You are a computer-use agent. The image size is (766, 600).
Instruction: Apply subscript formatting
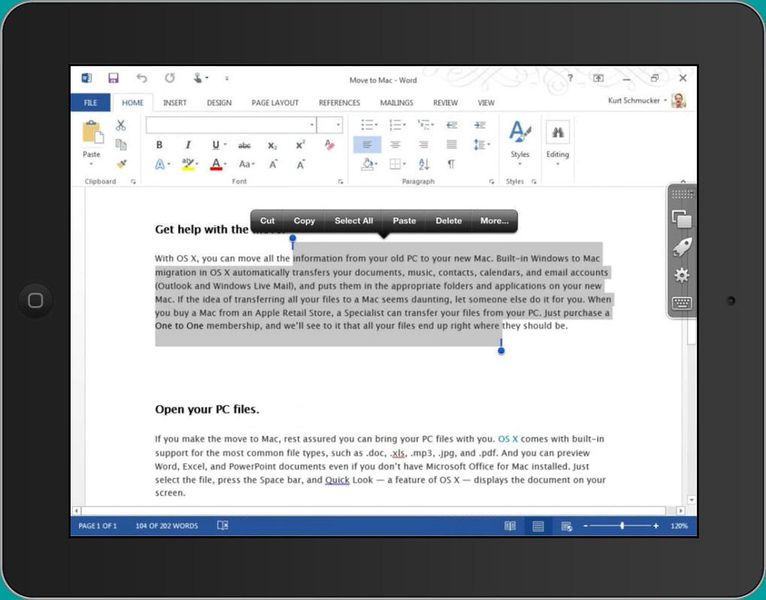coord(272,145)
